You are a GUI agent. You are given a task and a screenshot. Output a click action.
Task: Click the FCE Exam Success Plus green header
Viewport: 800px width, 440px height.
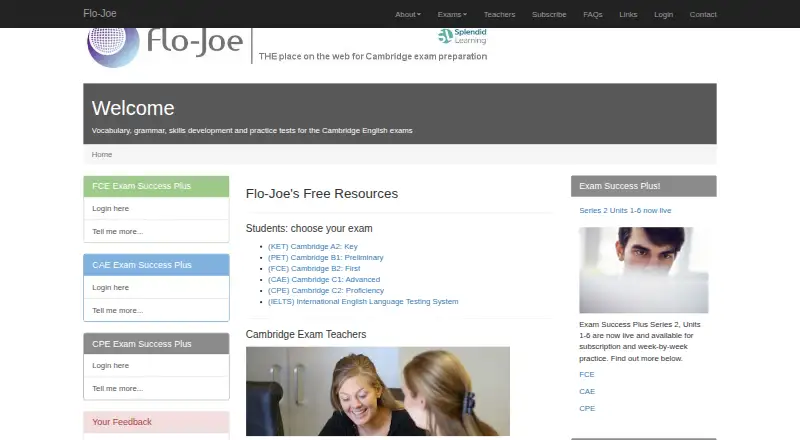click(x=156, y=186)
